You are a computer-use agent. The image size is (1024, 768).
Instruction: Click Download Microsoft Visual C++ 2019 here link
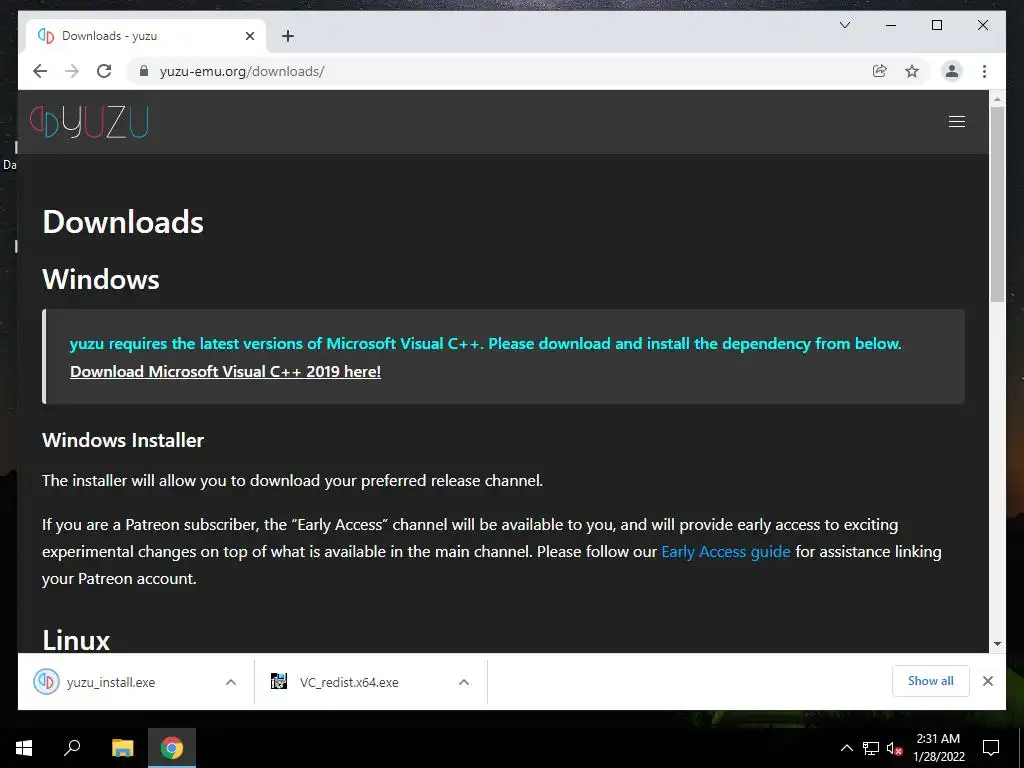click(x=225, y=372)
